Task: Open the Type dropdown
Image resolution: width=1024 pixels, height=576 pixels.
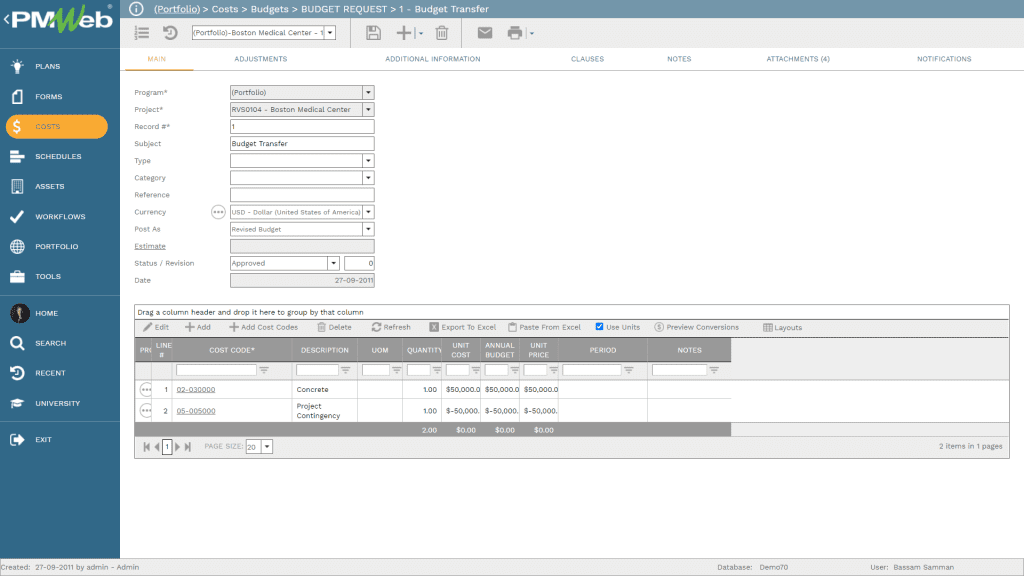Action: [368, 161]
